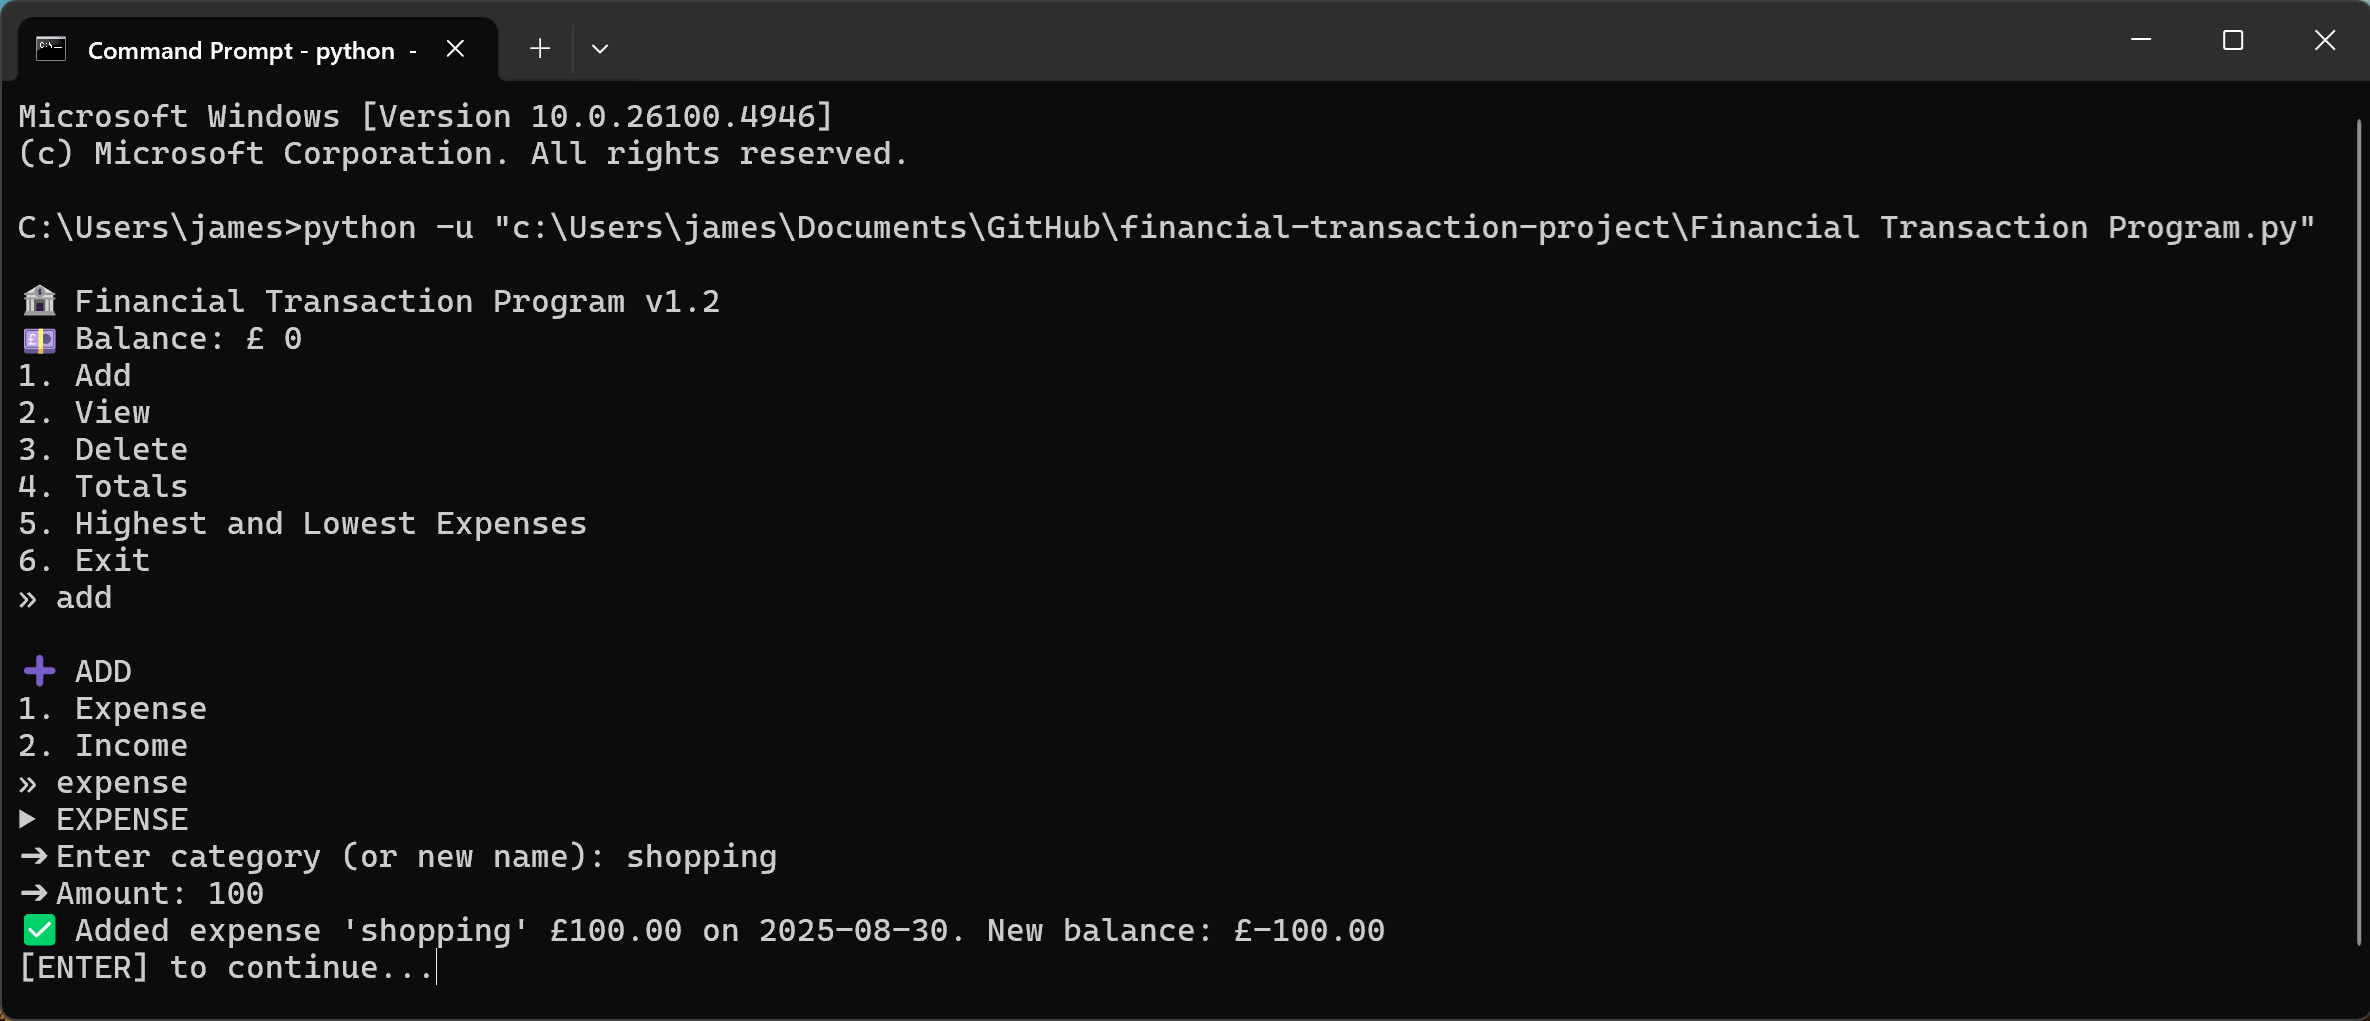2370x1021 pixels.
Task: Open the new tab profile dropdown
Action: pos(600,49)
